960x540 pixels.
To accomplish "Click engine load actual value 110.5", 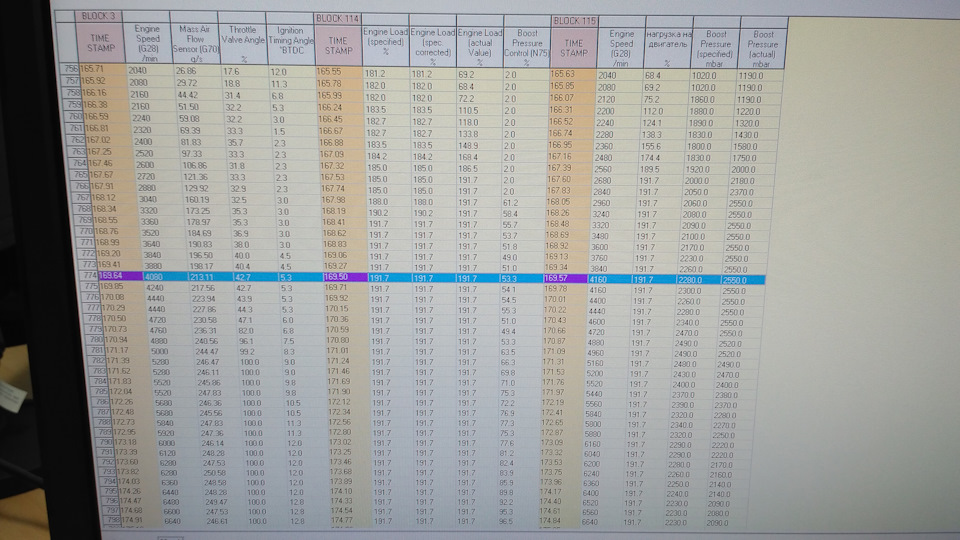I will point(468,110).
